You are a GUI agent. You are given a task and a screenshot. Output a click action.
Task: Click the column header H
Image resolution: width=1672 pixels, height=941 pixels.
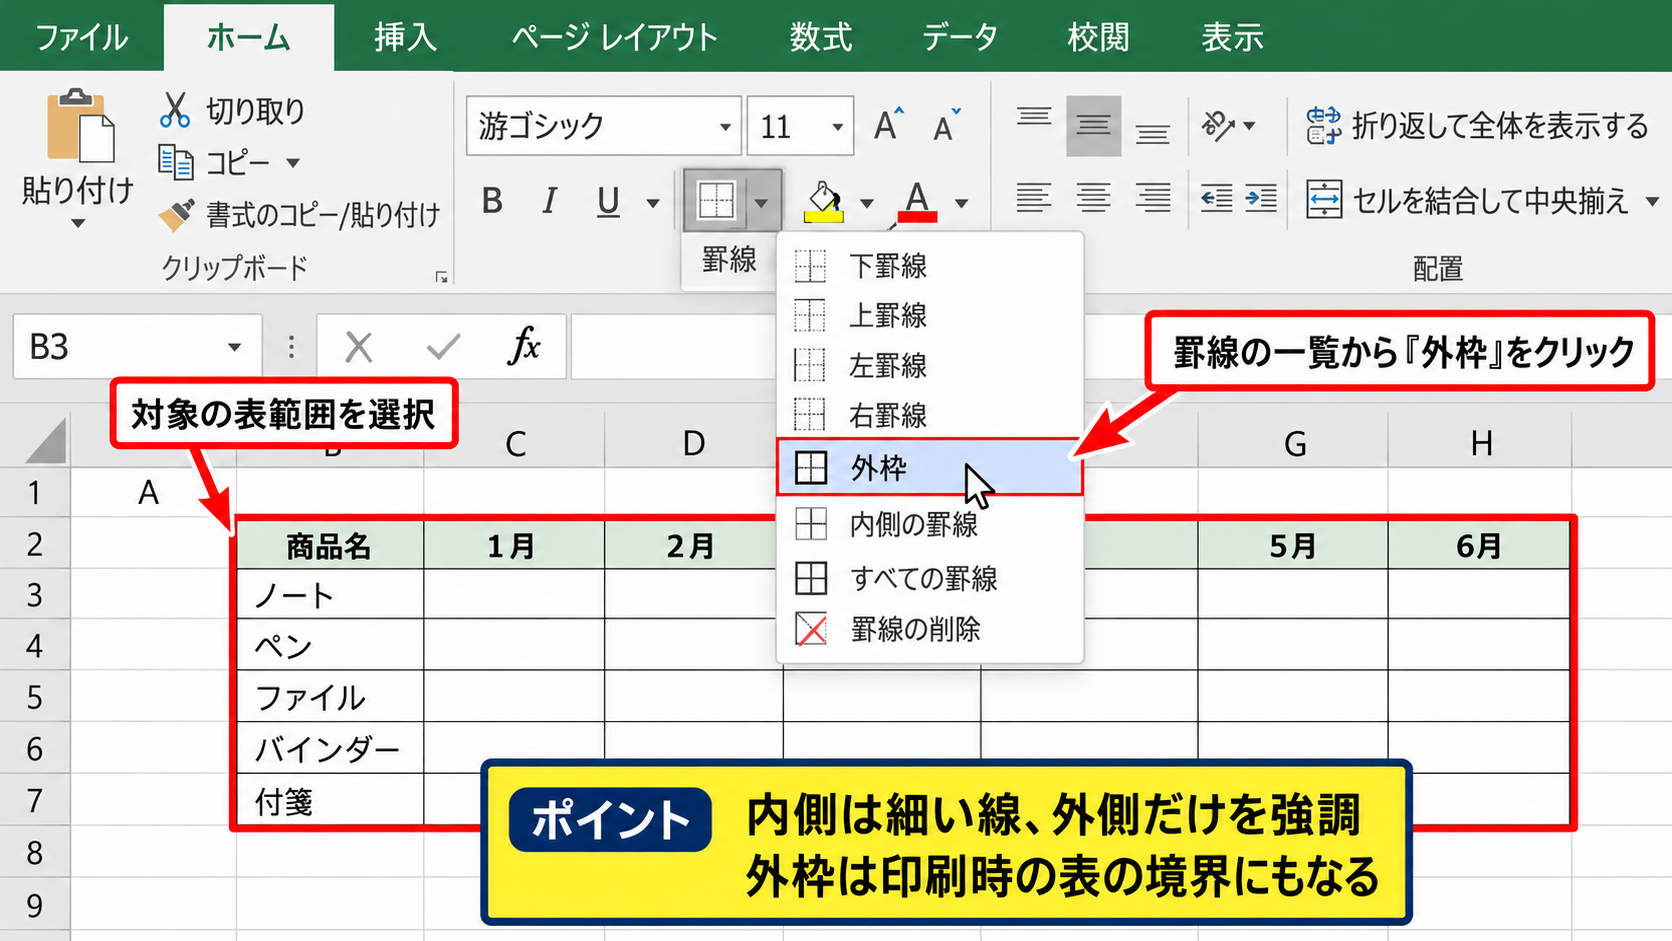1480,442
